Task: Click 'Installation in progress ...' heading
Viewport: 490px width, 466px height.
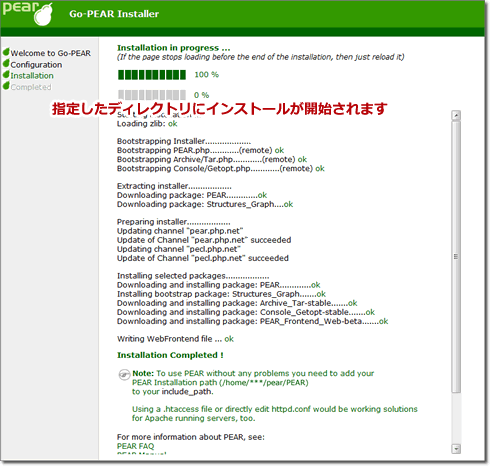Action: click(x=174, y=48)
